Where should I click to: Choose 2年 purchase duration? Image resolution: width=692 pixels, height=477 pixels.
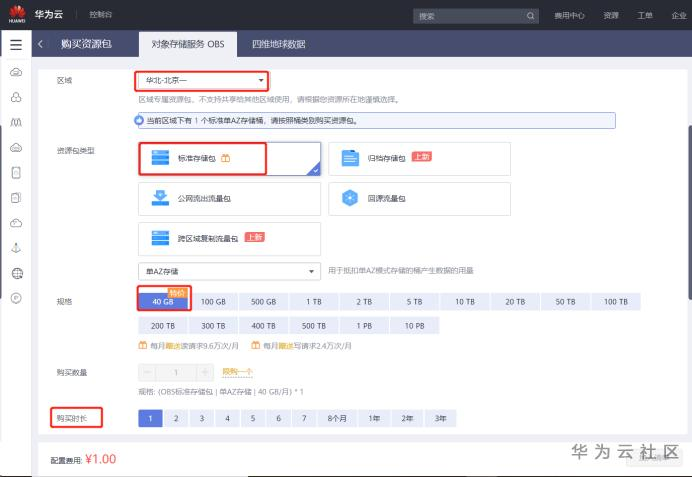[407, 418]
